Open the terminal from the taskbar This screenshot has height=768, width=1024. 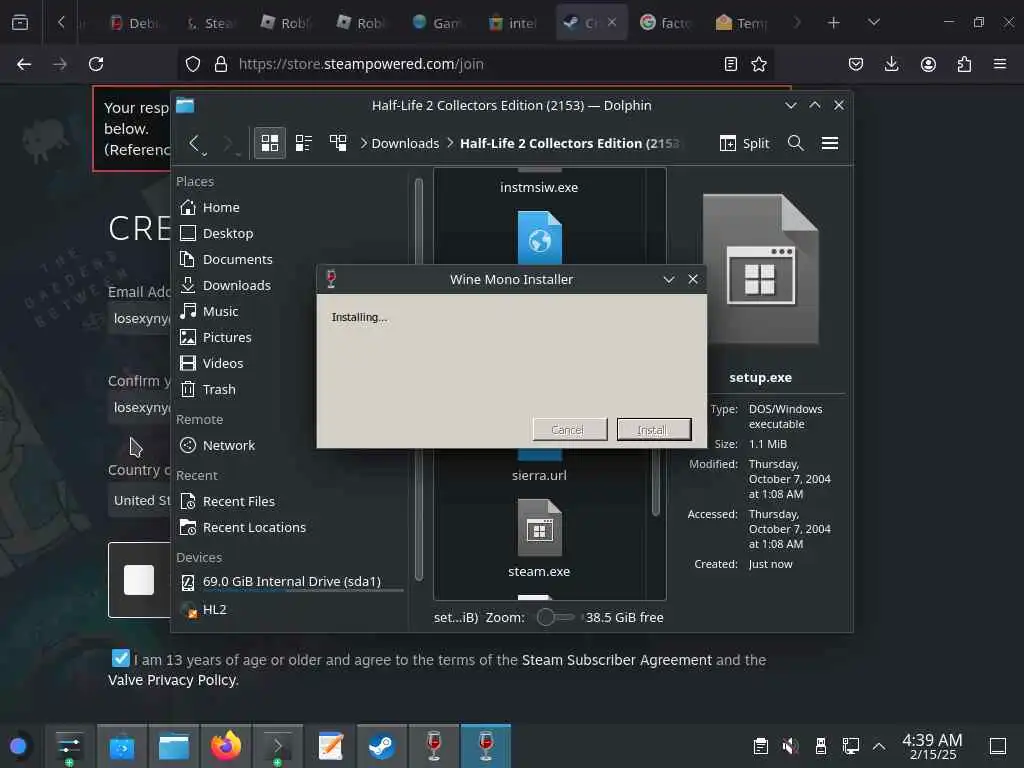278,746
